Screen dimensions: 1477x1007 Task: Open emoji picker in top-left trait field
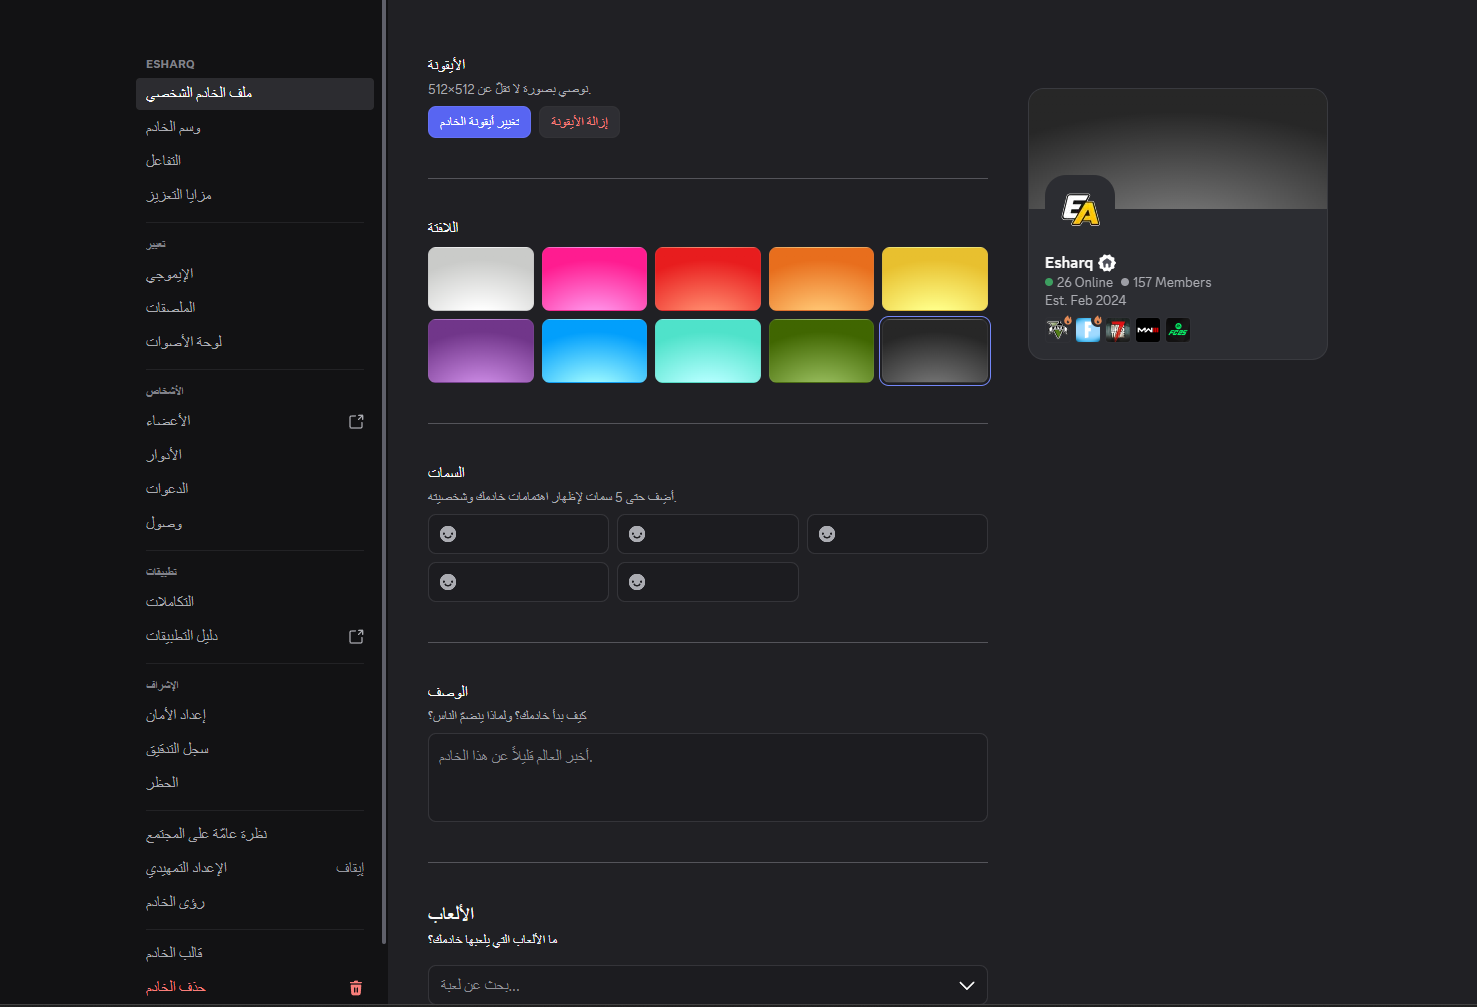[x=448, y=534]
